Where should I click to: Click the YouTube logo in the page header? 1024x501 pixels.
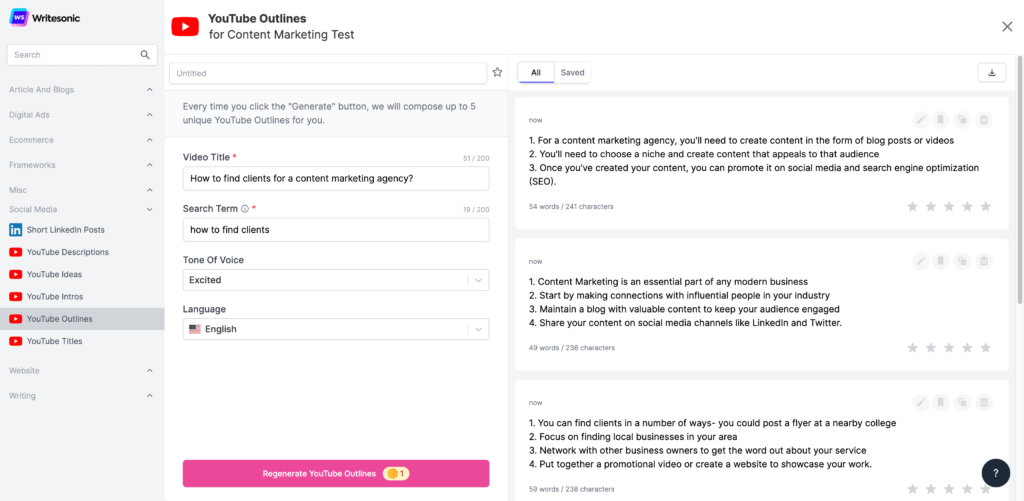pos(185,26)
